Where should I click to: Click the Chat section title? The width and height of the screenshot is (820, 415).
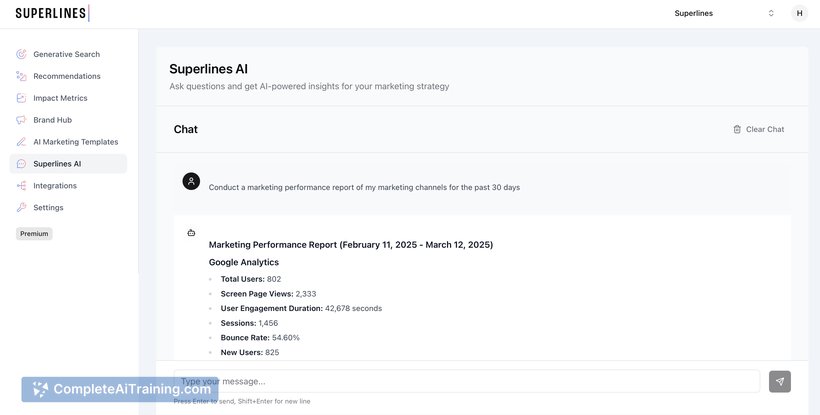click(186, 129)
